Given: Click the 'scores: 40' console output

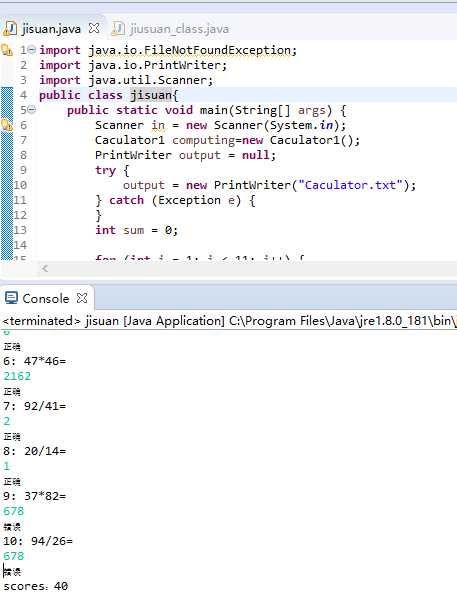Looking at the screenshot, I should tap(35, 587).
